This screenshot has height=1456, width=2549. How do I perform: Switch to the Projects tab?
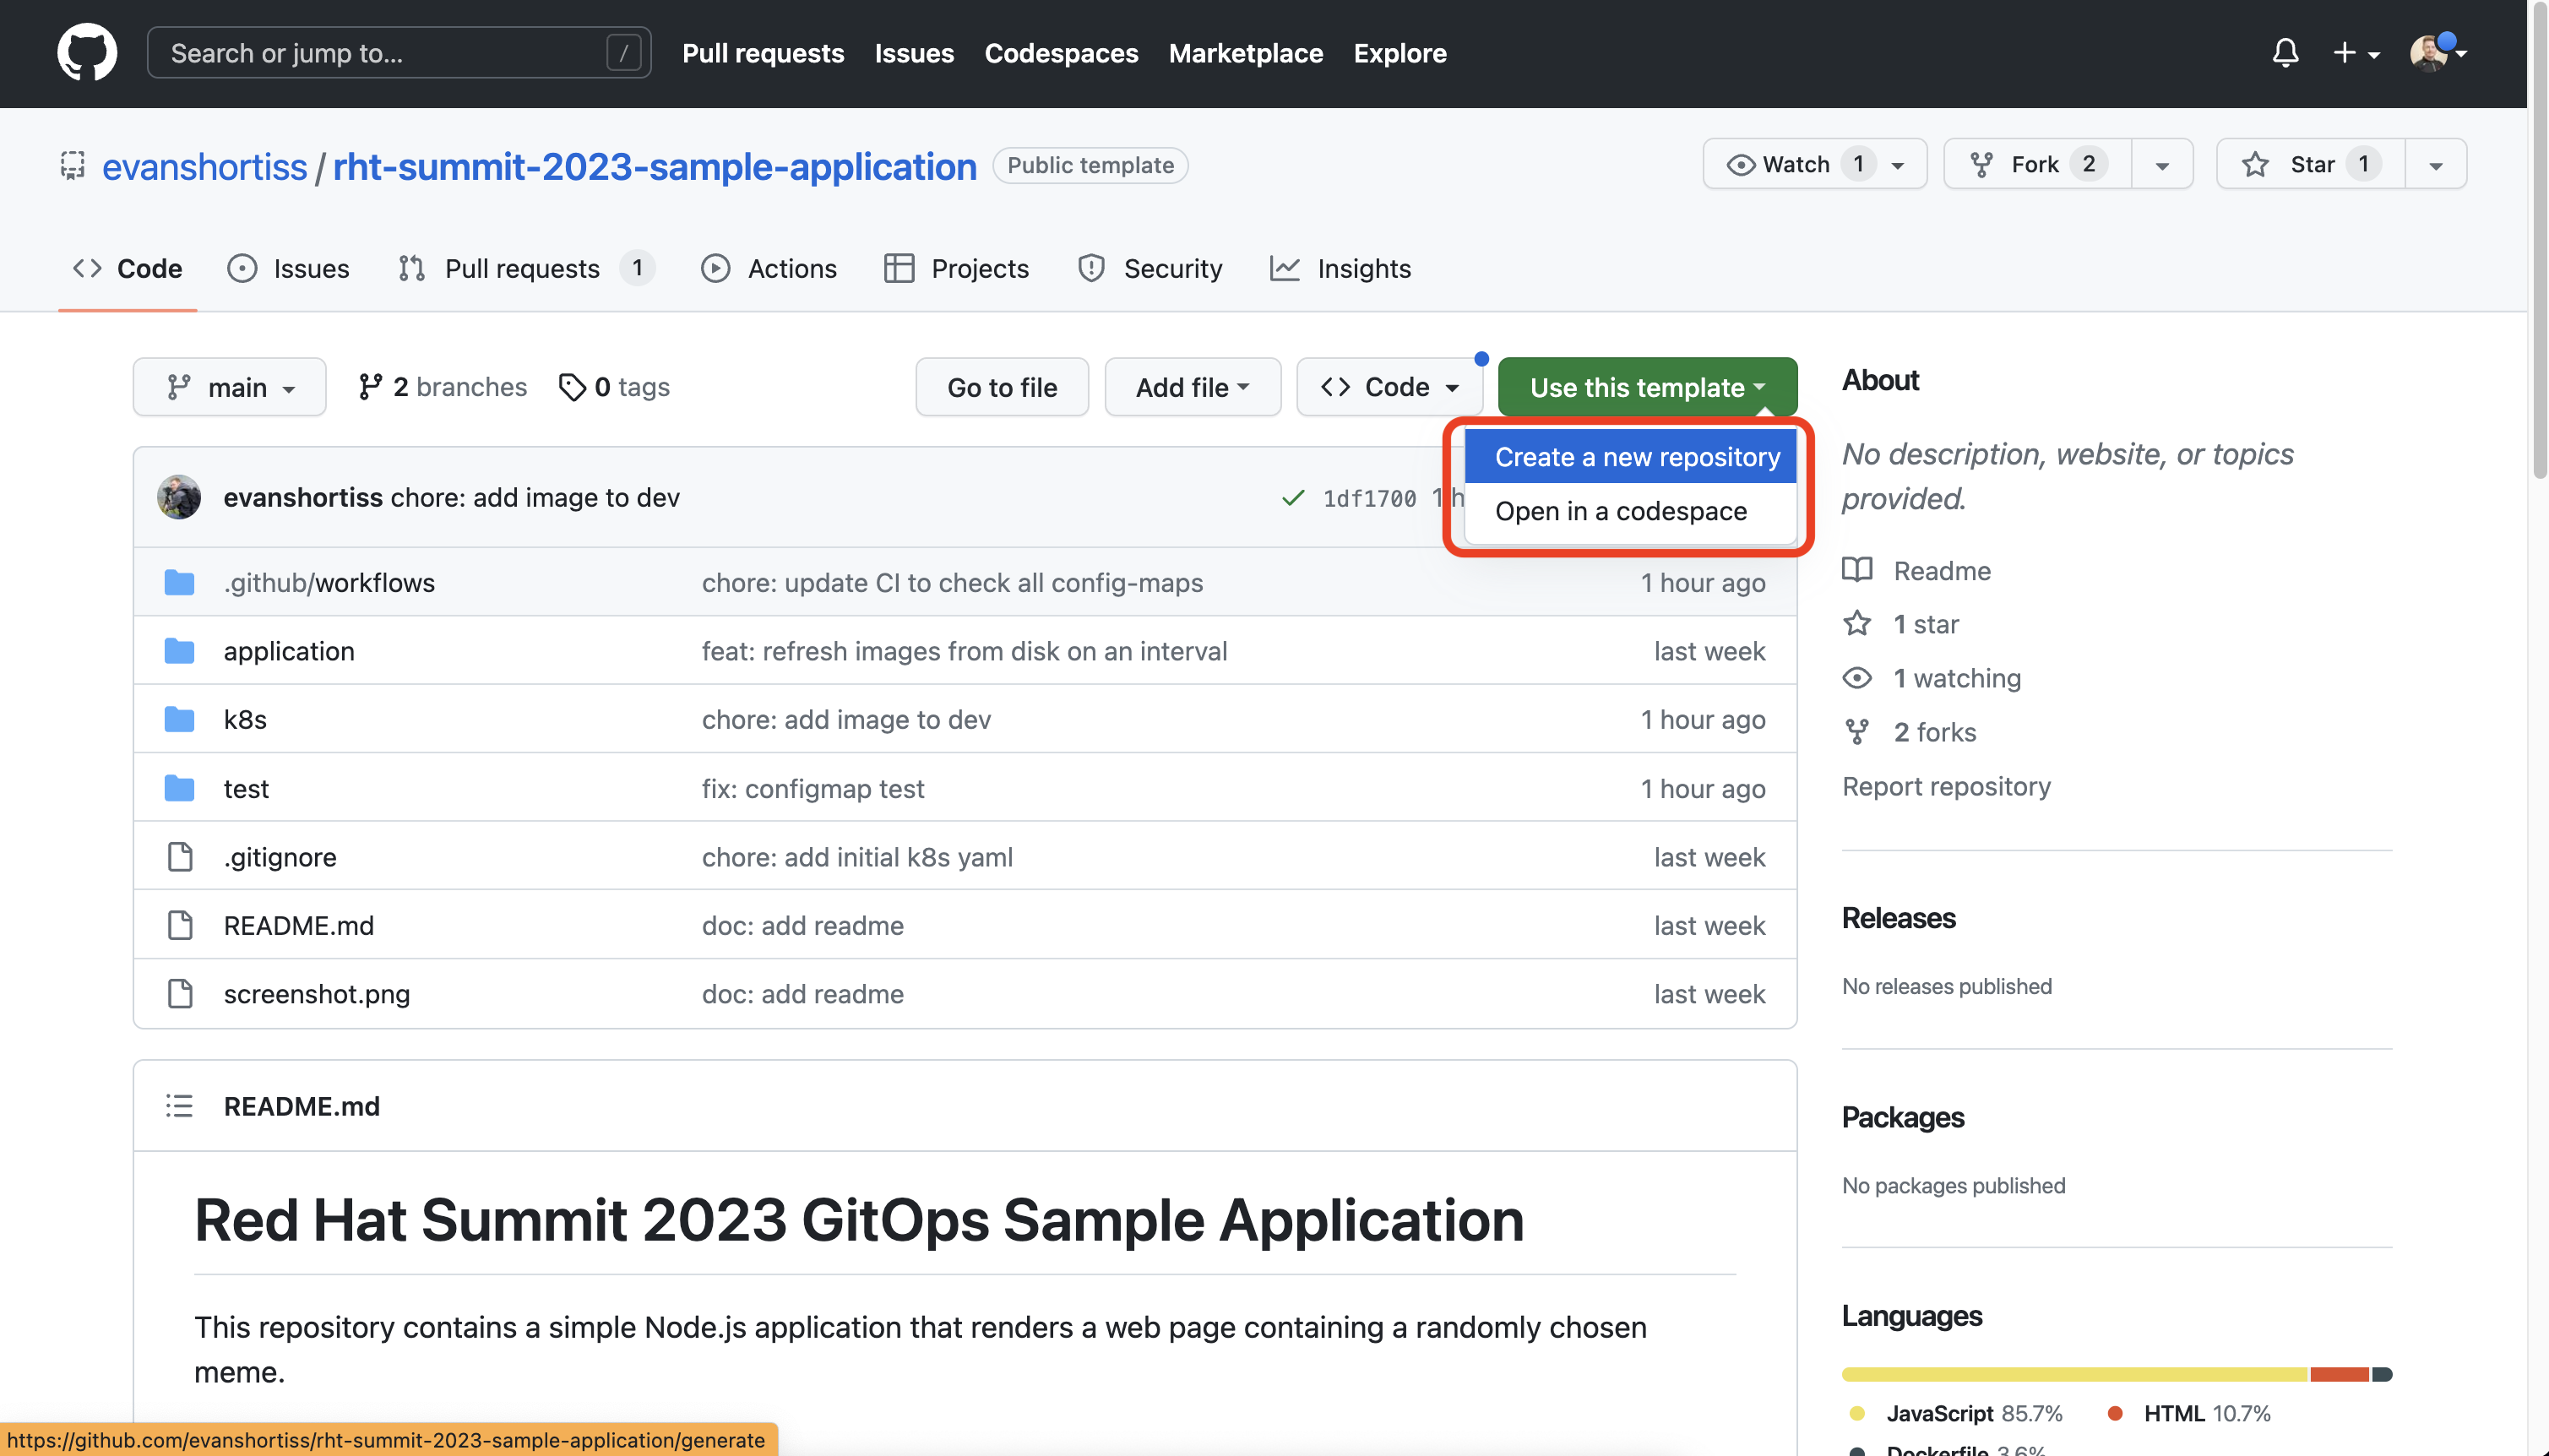click(956, 268)
